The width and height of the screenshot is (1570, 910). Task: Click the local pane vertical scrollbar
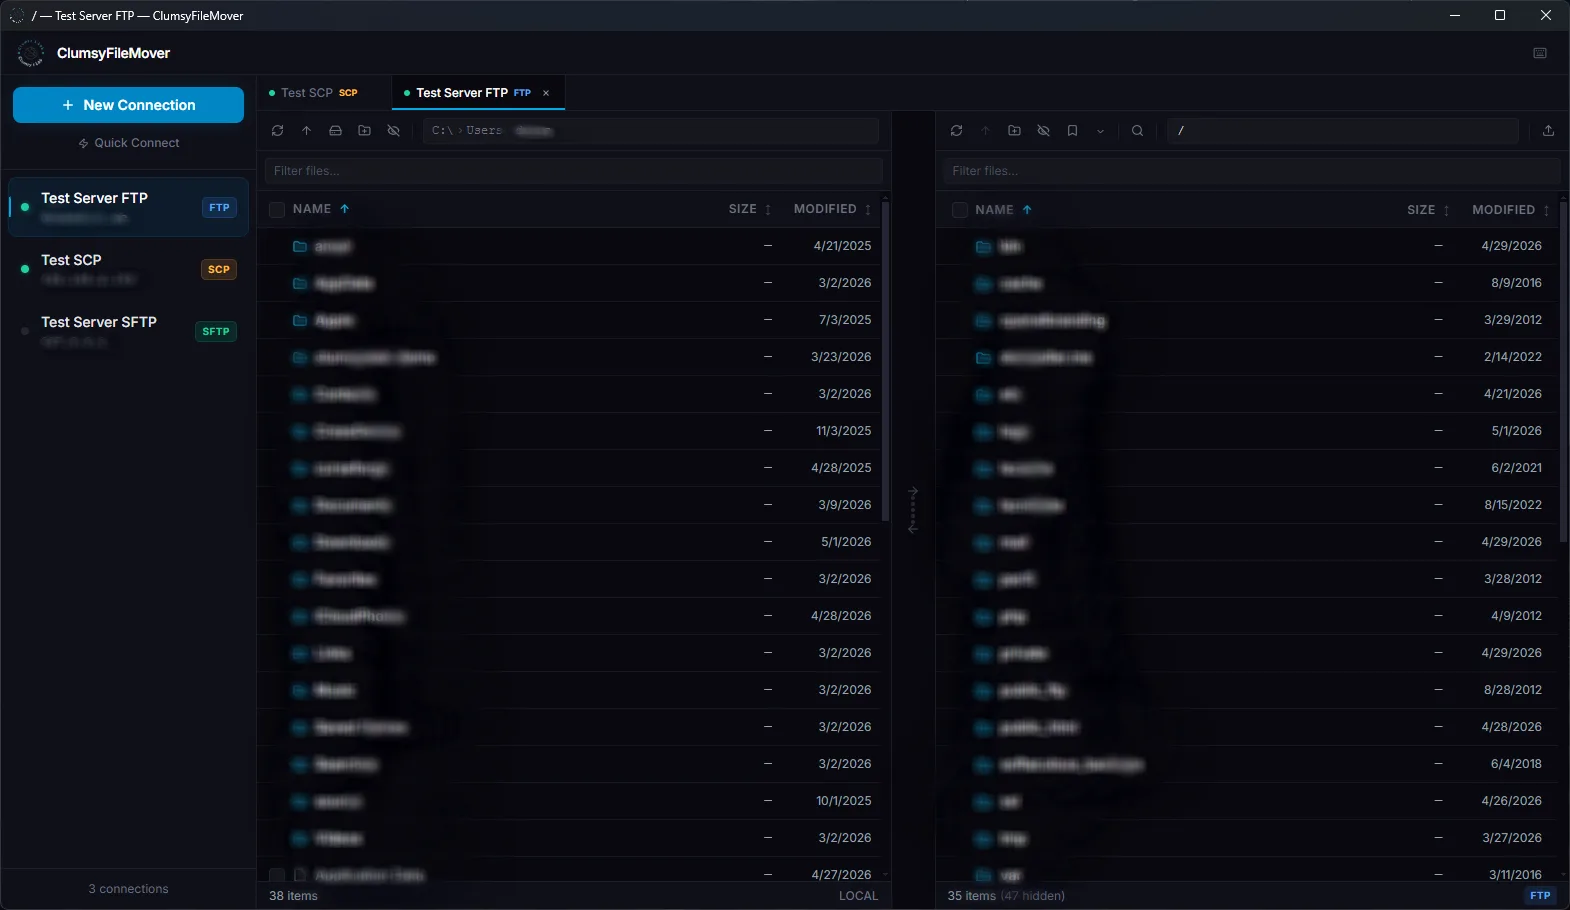pyautogui.click(x=885, y=360)
